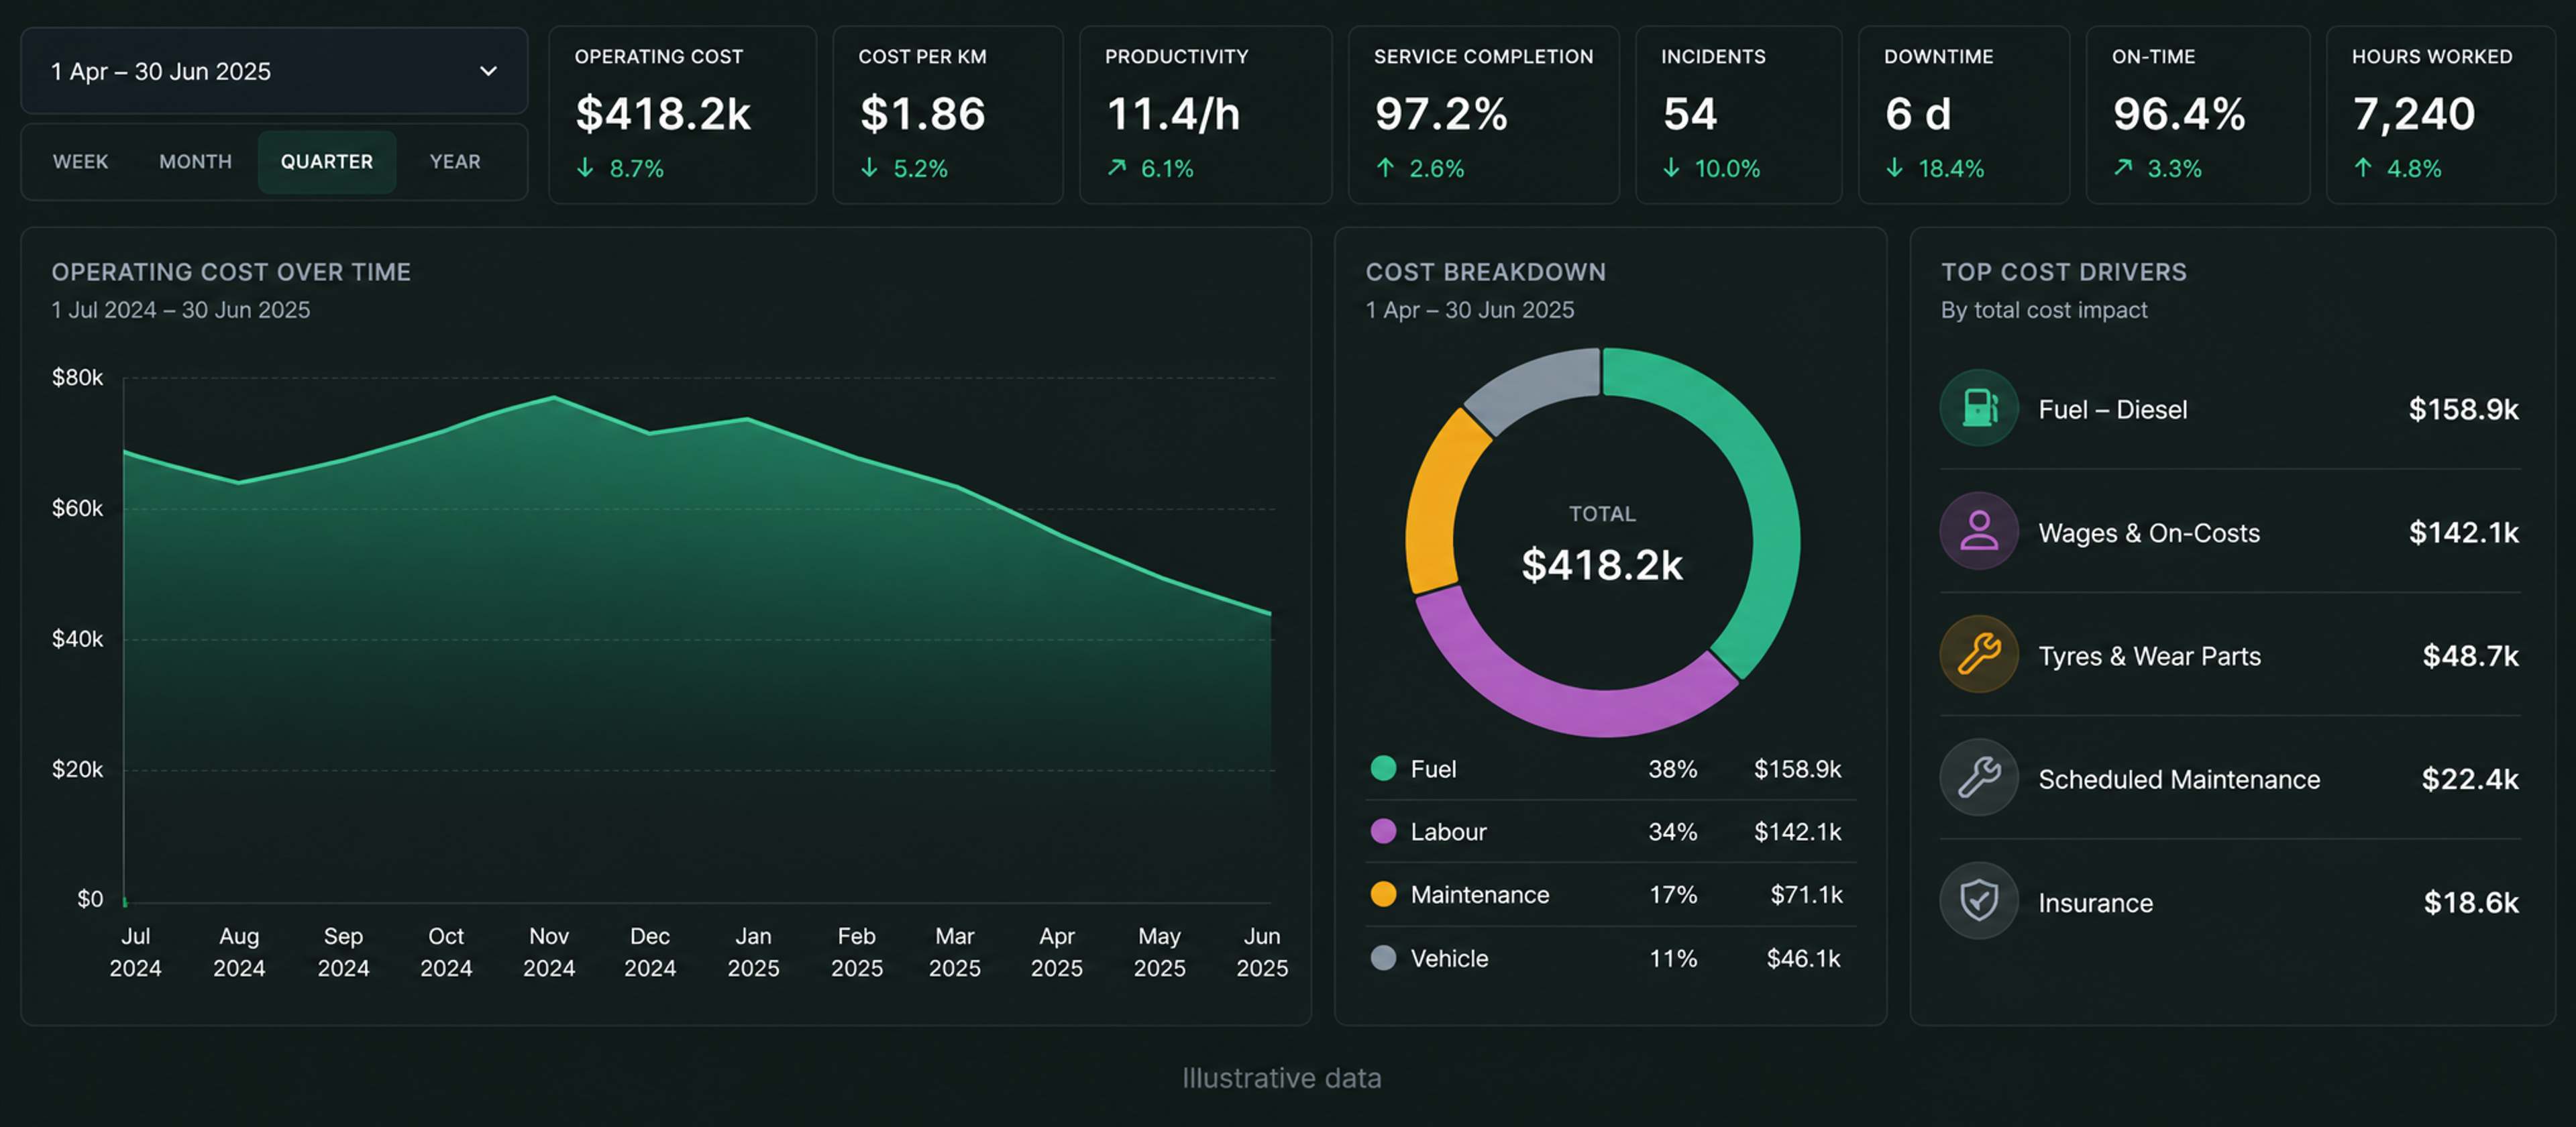Click the down arrow under Cost Per KM
Image resolution: width=2576 pixels, height=1127 pixels.
coord(869,168)
